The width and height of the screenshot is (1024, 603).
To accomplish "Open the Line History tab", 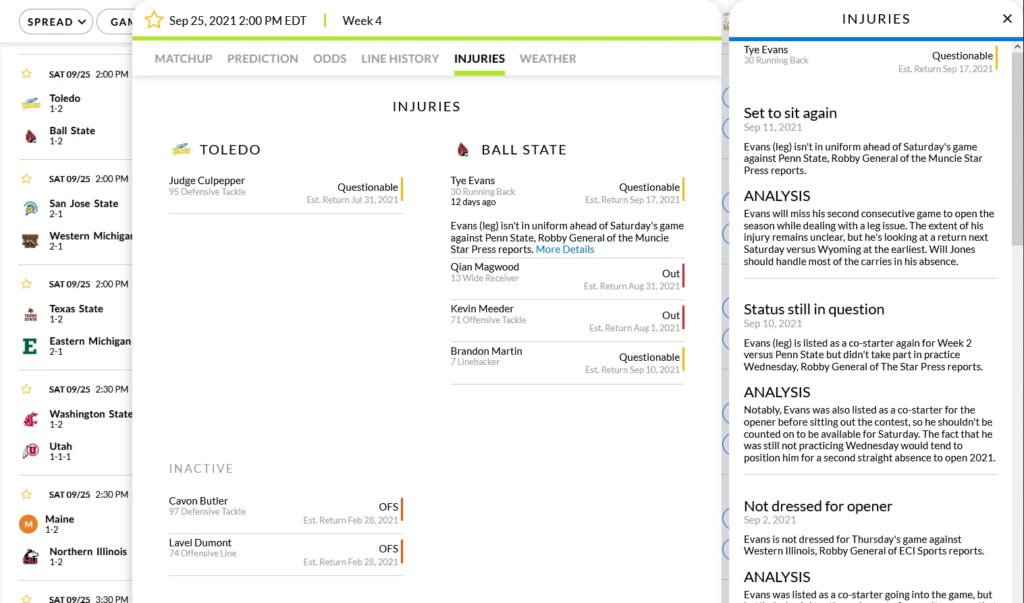I will 400,59.
